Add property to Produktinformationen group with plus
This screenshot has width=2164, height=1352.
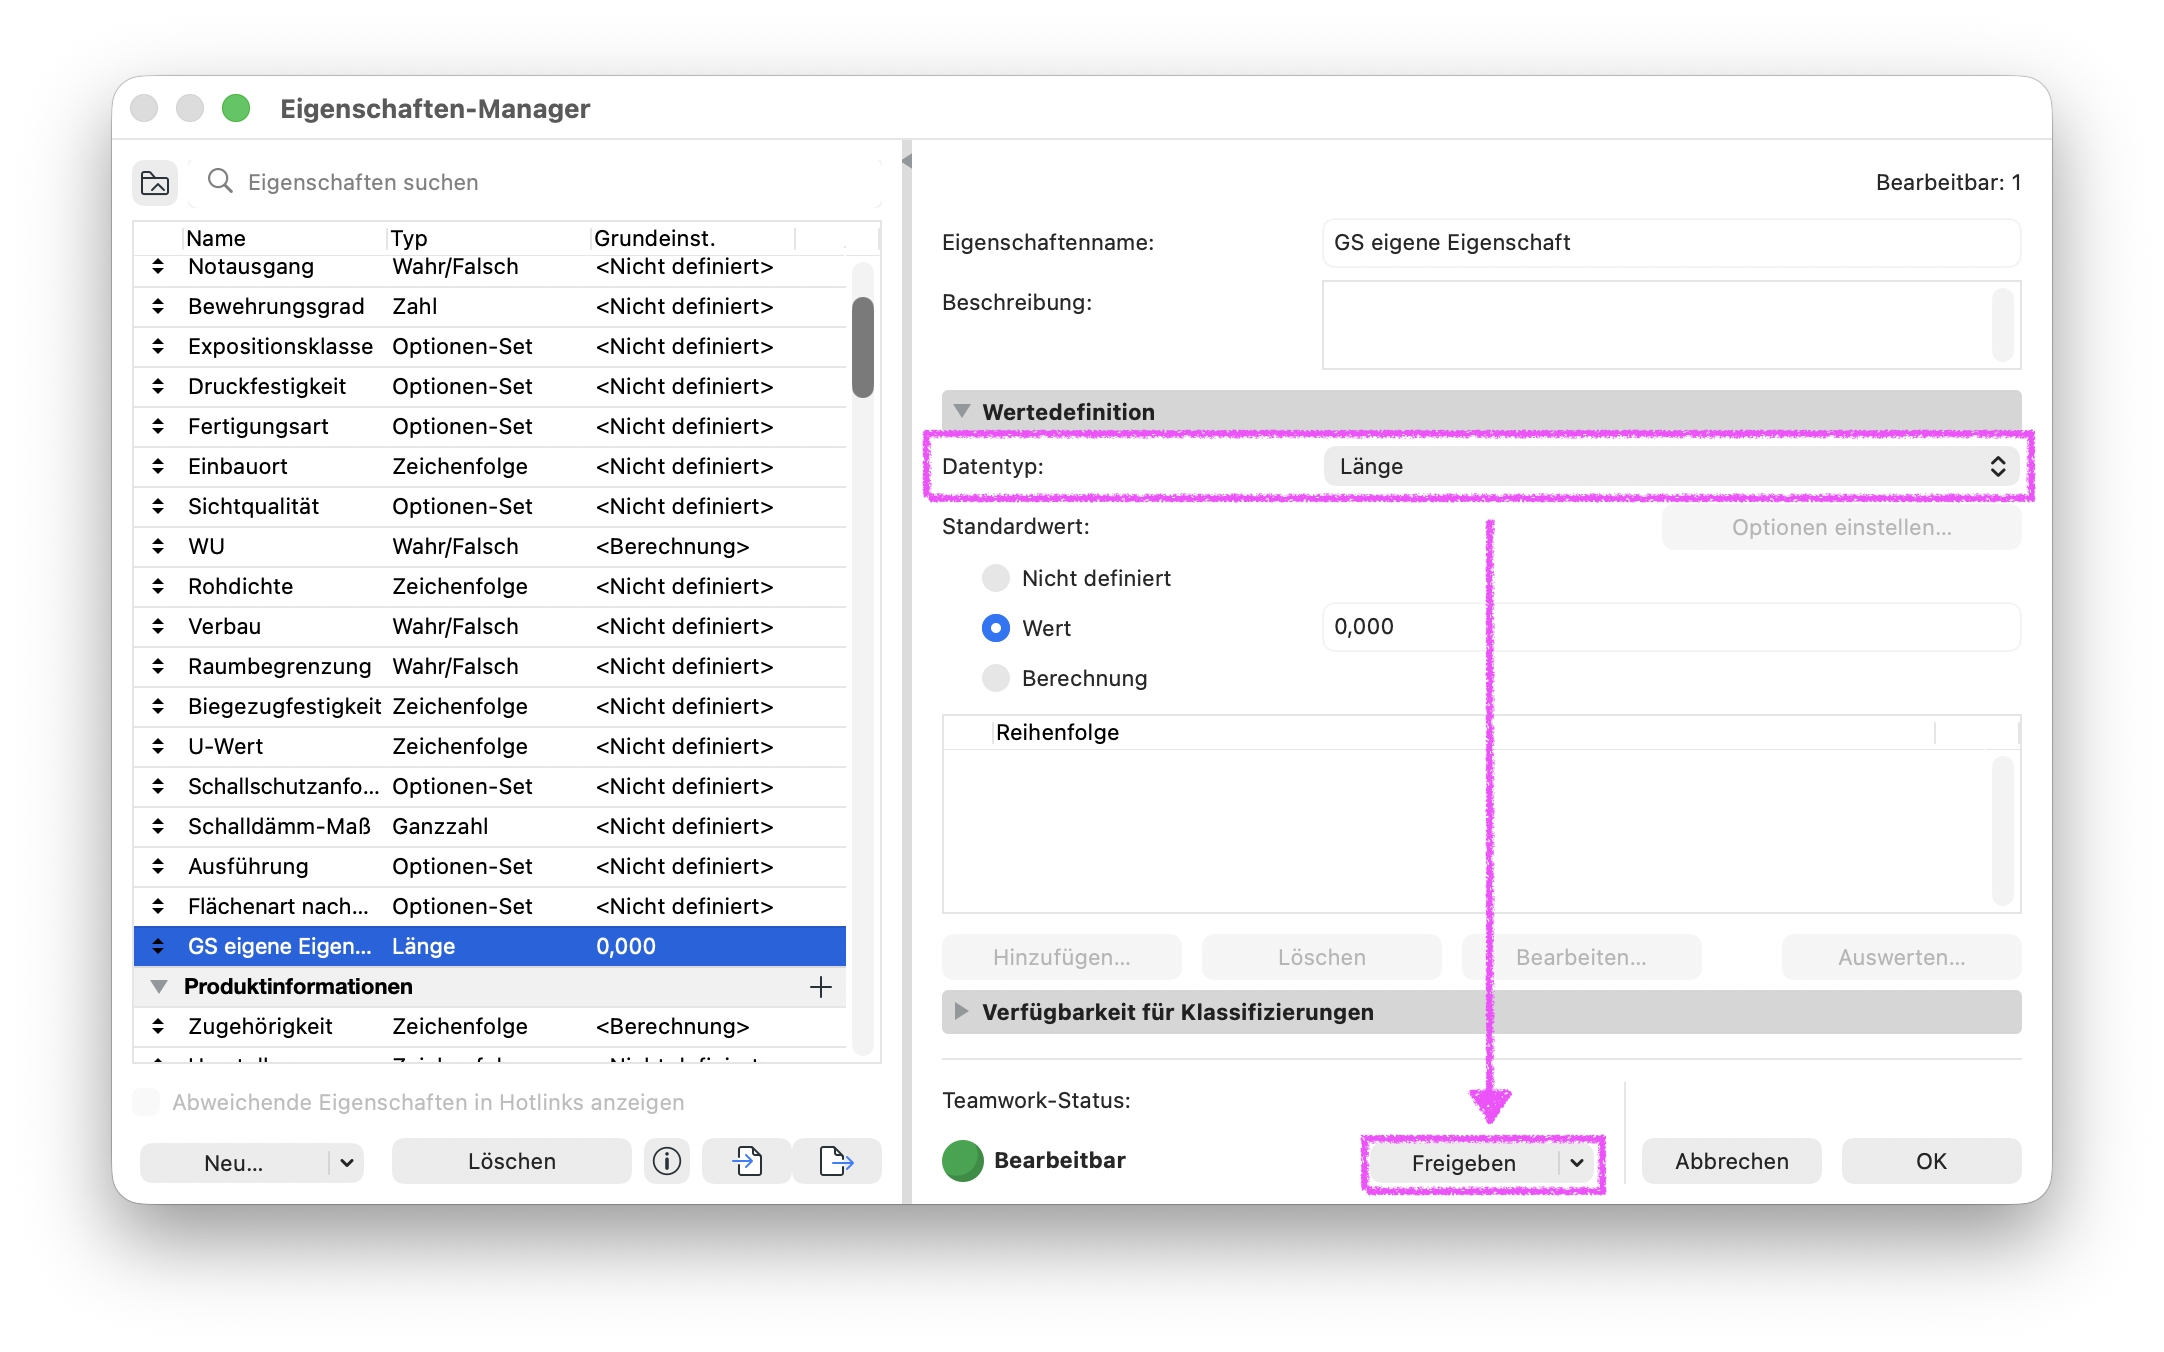(821, 987)
